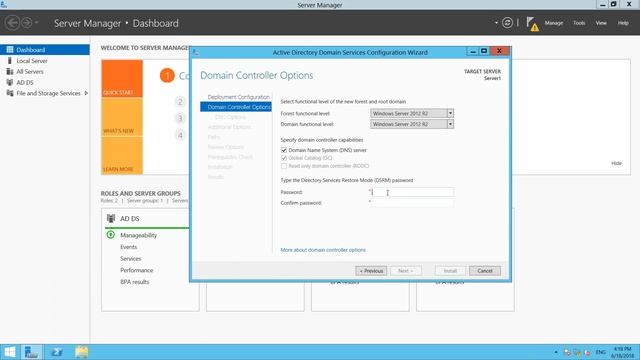This screenshot has height=360, width=640.
Task: Open the QUICK START tile
Action: [x=122, y=79]
